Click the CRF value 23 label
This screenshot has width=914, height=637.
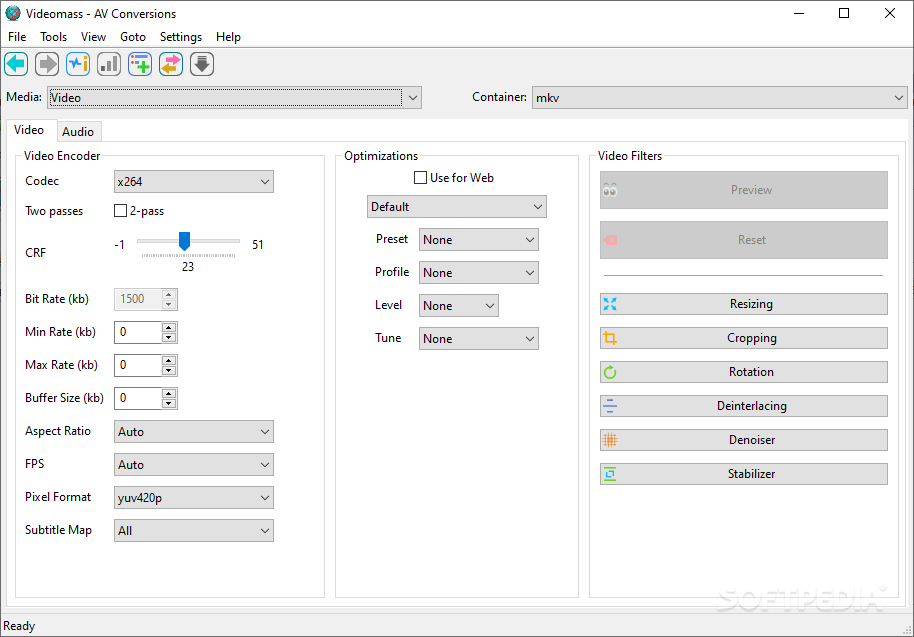188,267
